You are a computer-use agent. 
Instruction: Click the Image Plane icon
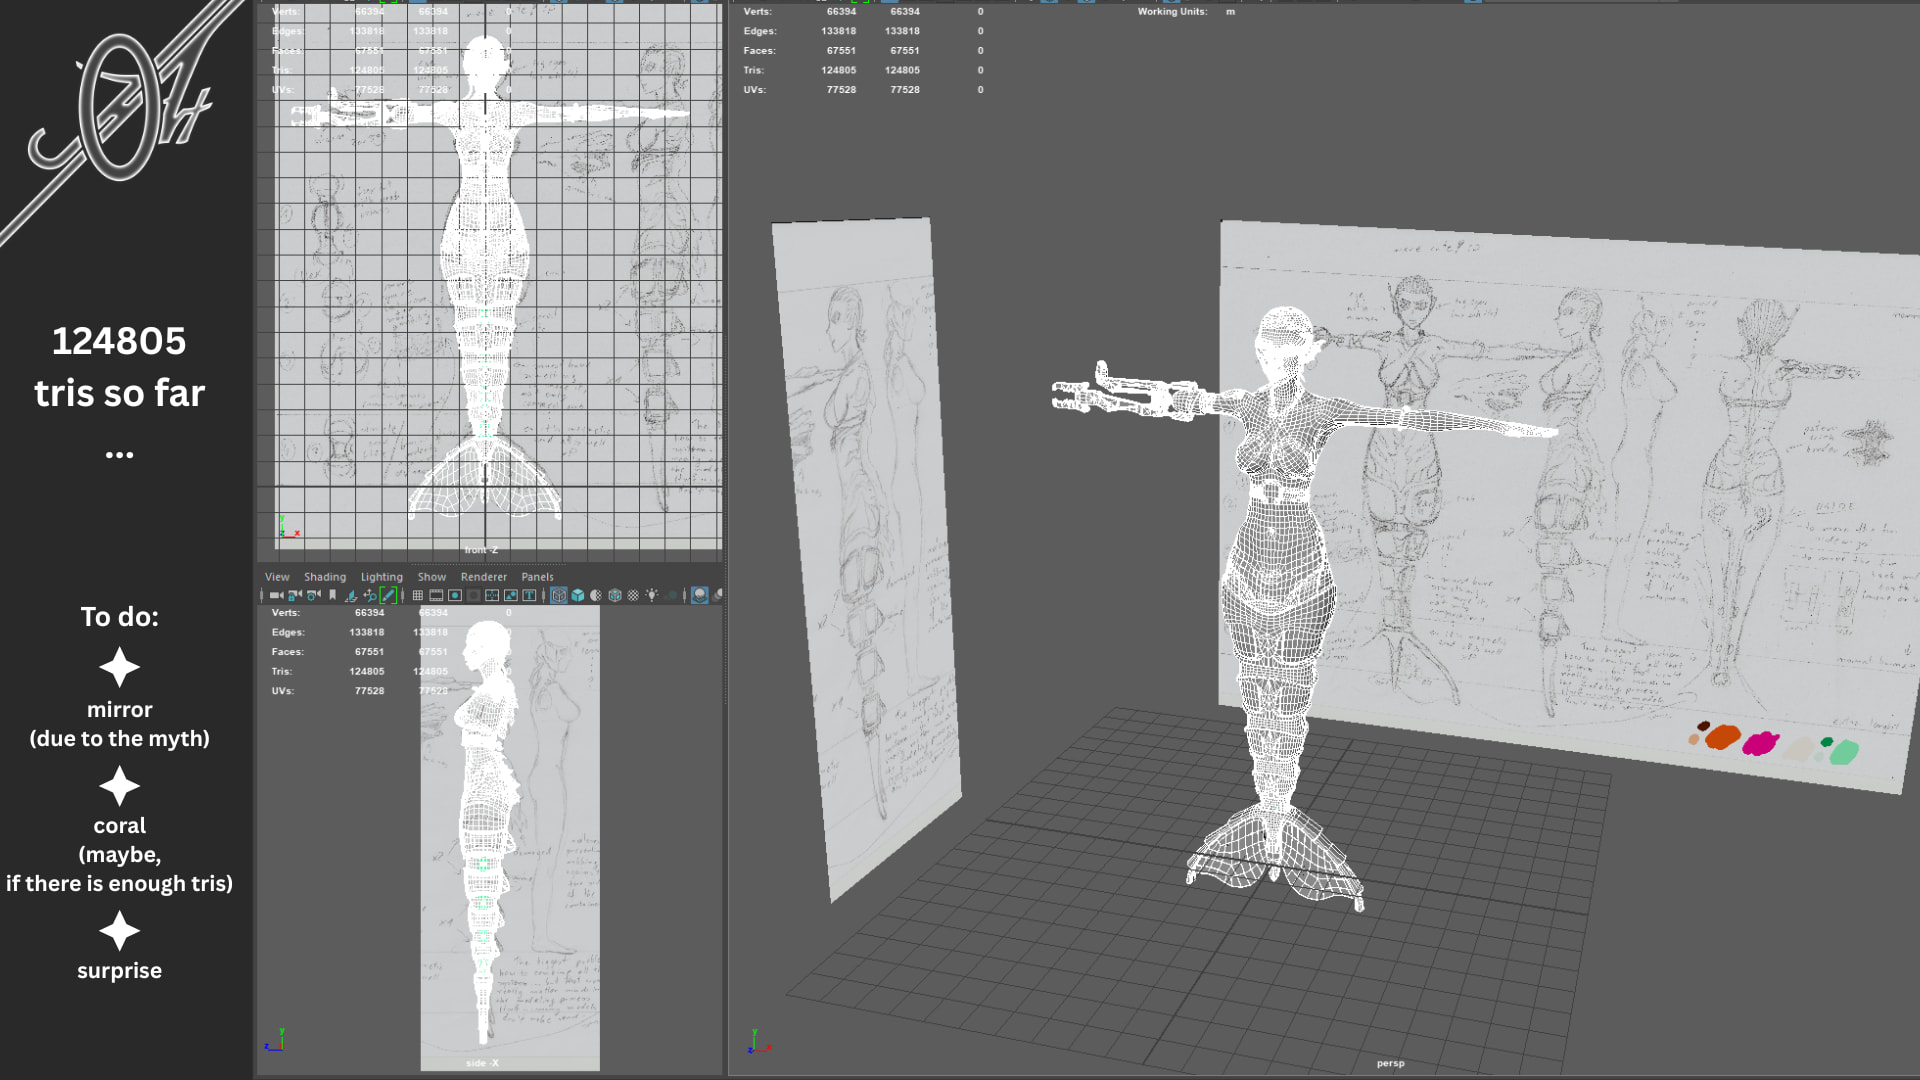coord(351,595)
